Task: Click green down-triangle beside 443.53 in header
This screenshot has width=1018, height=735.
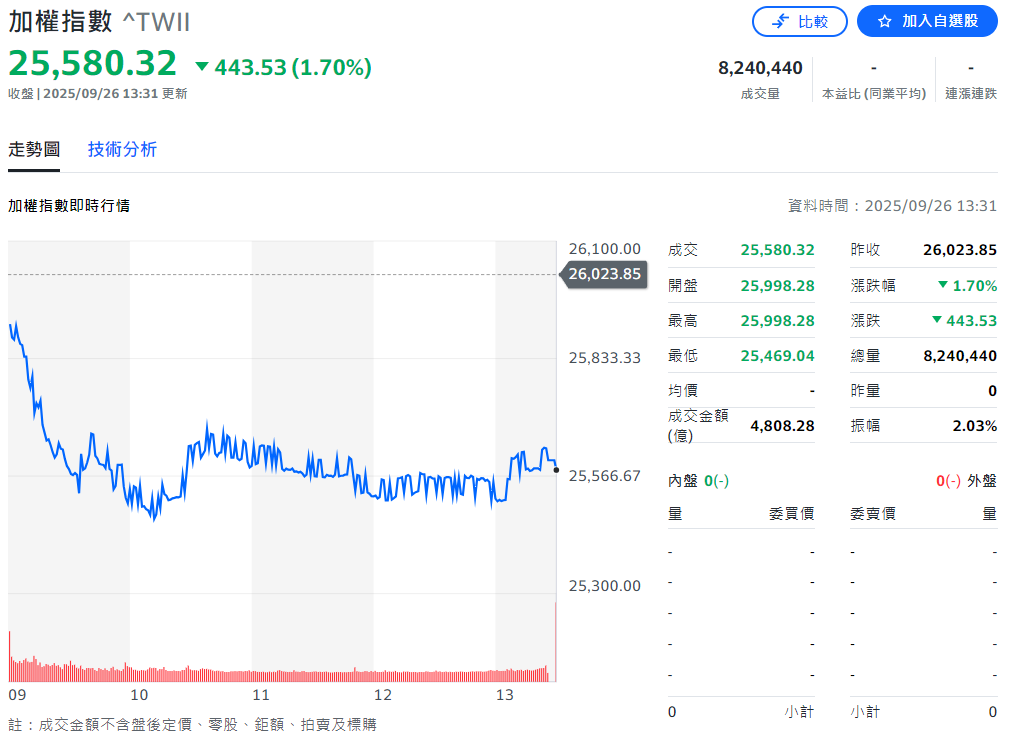Action: [x=202, y=67]
